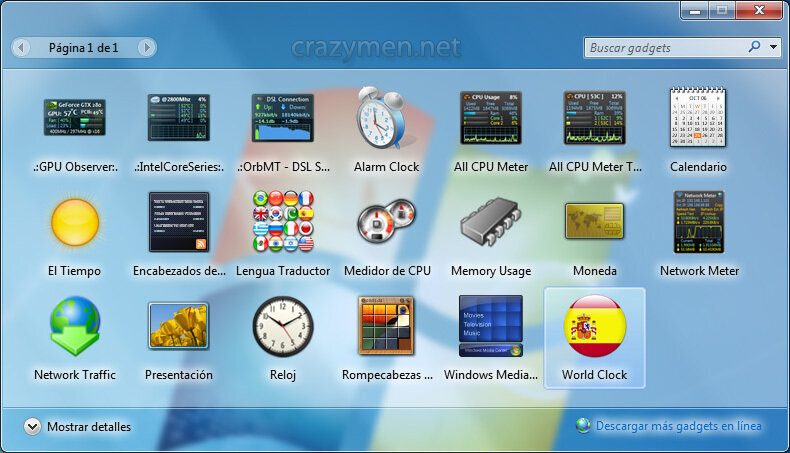Select the Network Traffic globe icon

[x=75, y=326]
